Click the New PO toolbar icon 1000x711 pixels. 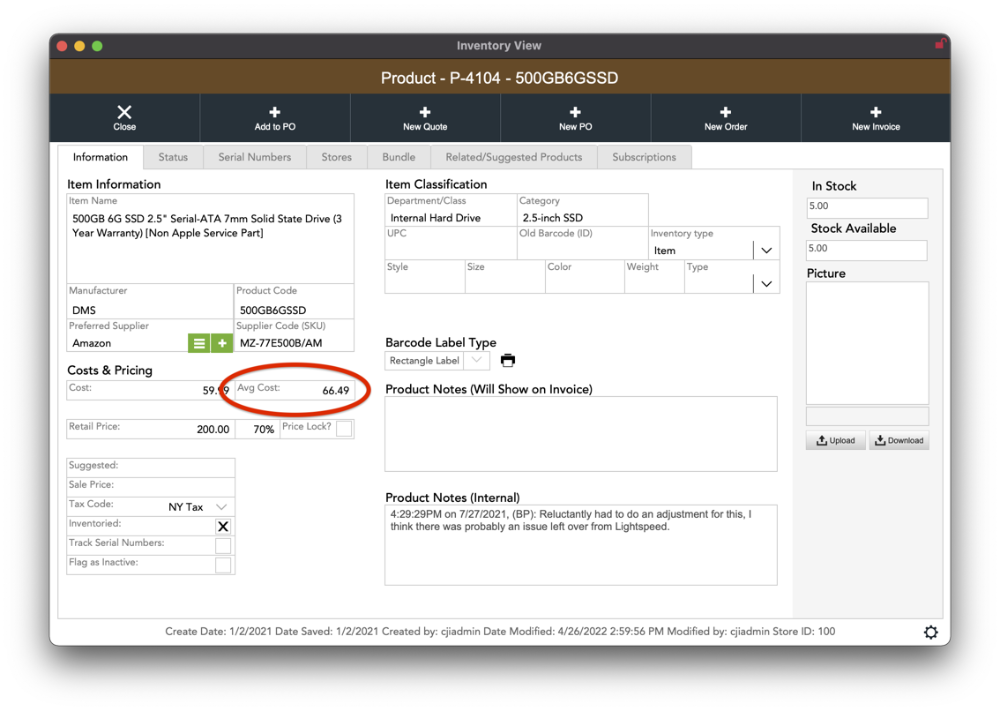click(575, 113)
